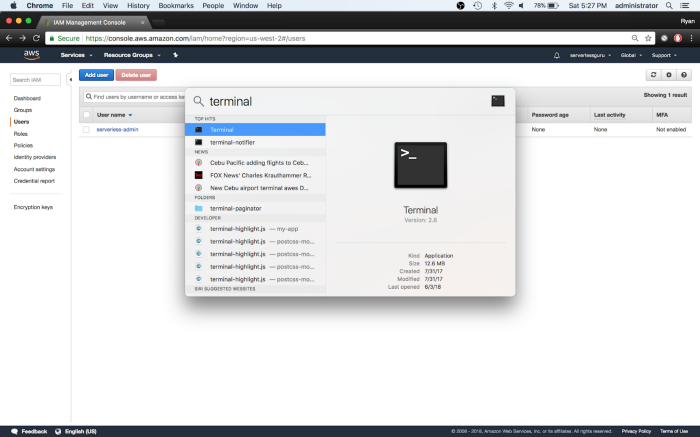Open IAM table settings gear
Screen dimensions: 700x437
tap(669, 75)
